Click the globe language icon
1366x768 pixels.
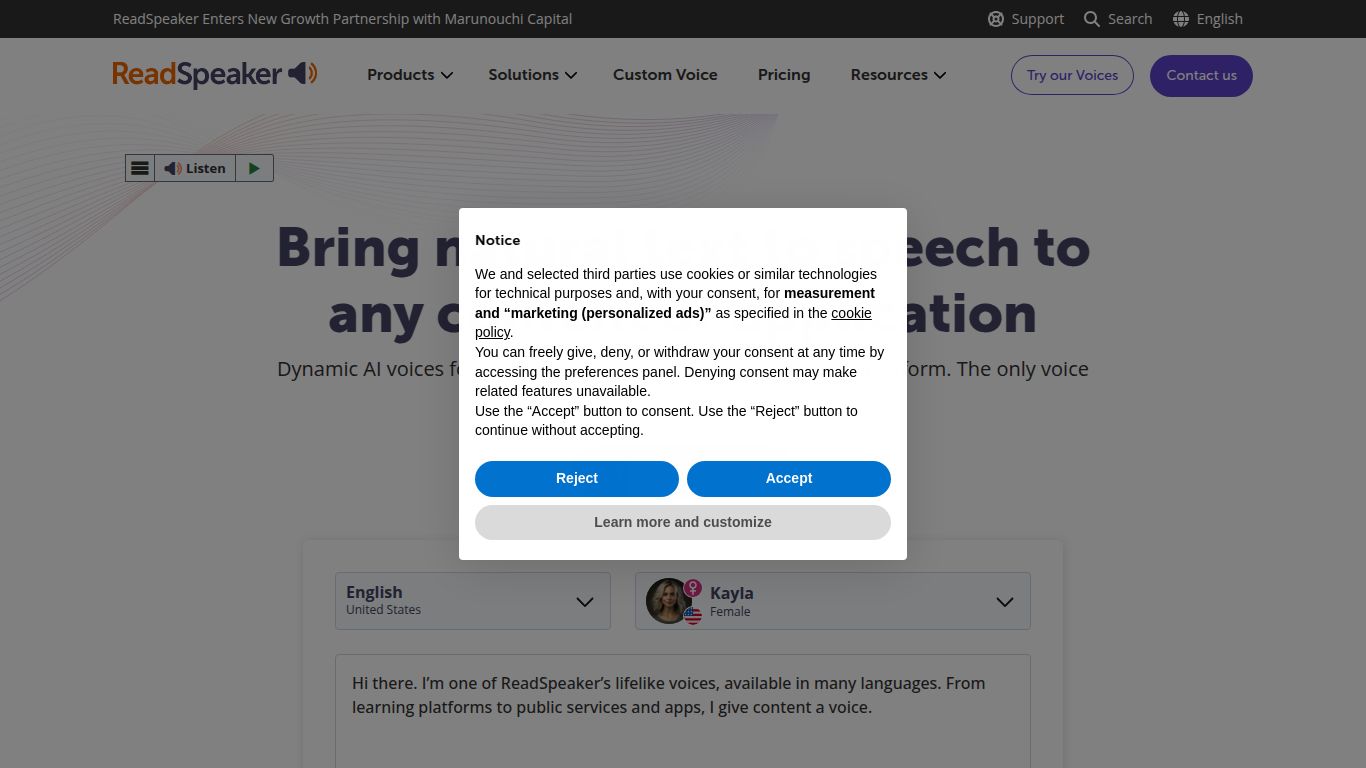[x=1181, y=18]
